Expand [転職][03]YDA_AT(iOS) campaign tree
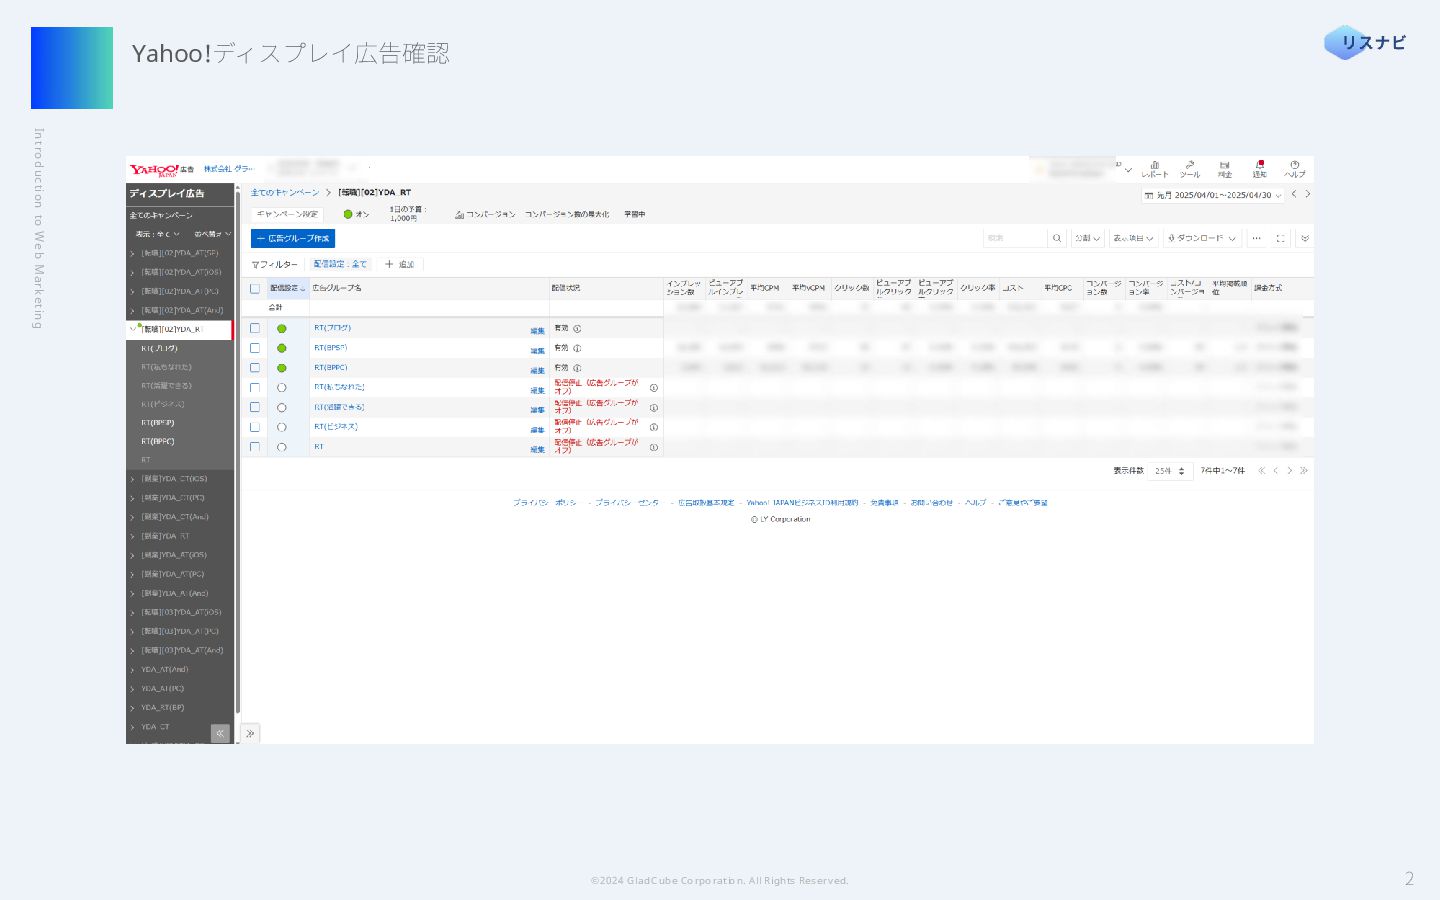The width and height of the screenshot is (1440, 900). [x=132, y=613]
